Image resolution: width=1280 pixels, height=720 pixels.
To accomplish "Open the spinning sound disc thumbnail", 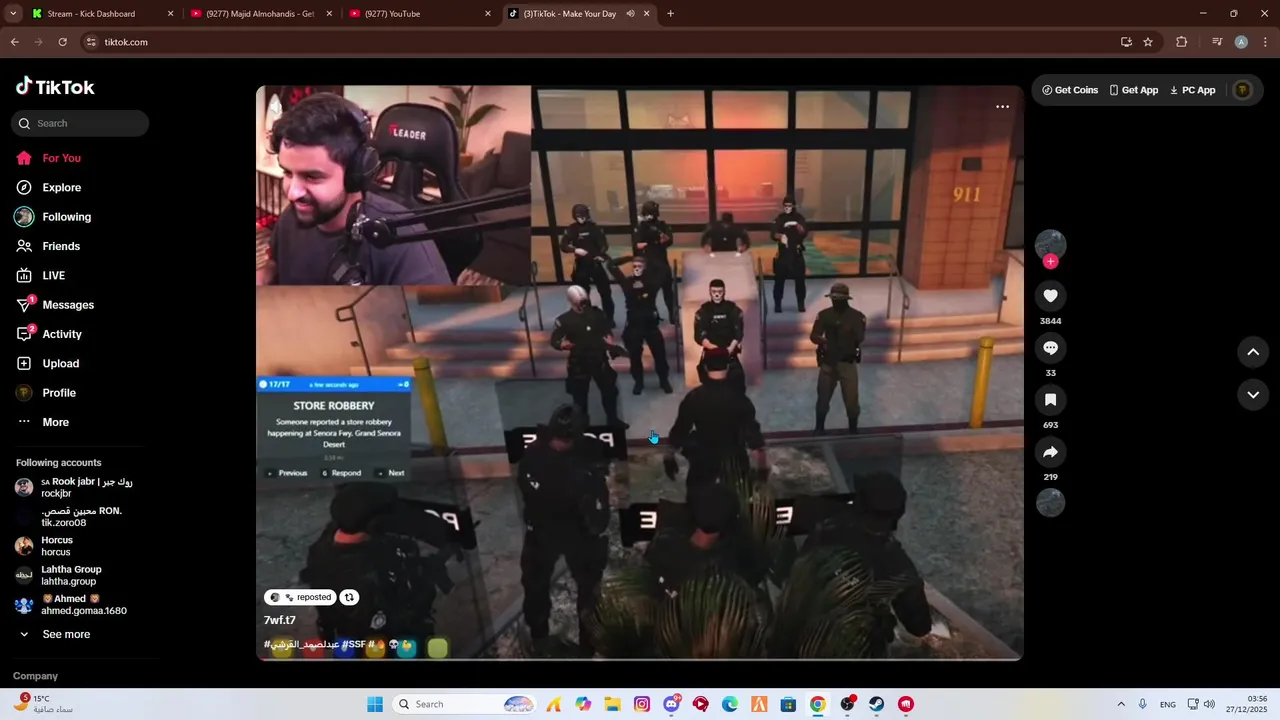I will pos(1050,502).
